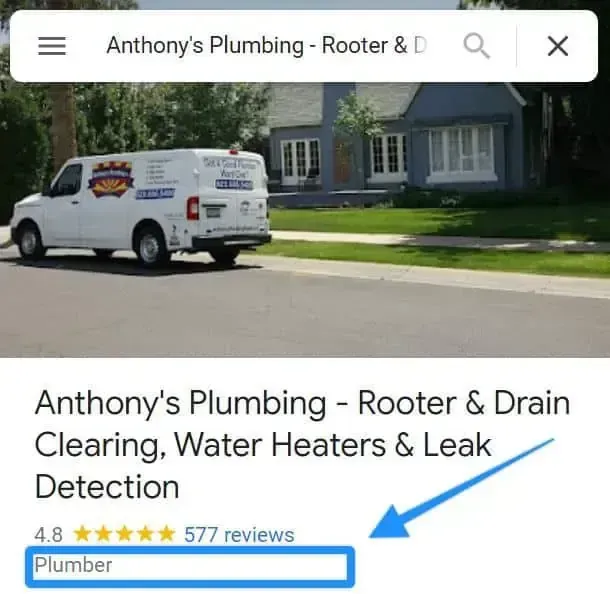Click the green lawn in the photo
This screenshot has width=610, height=594.
[440, 225]
